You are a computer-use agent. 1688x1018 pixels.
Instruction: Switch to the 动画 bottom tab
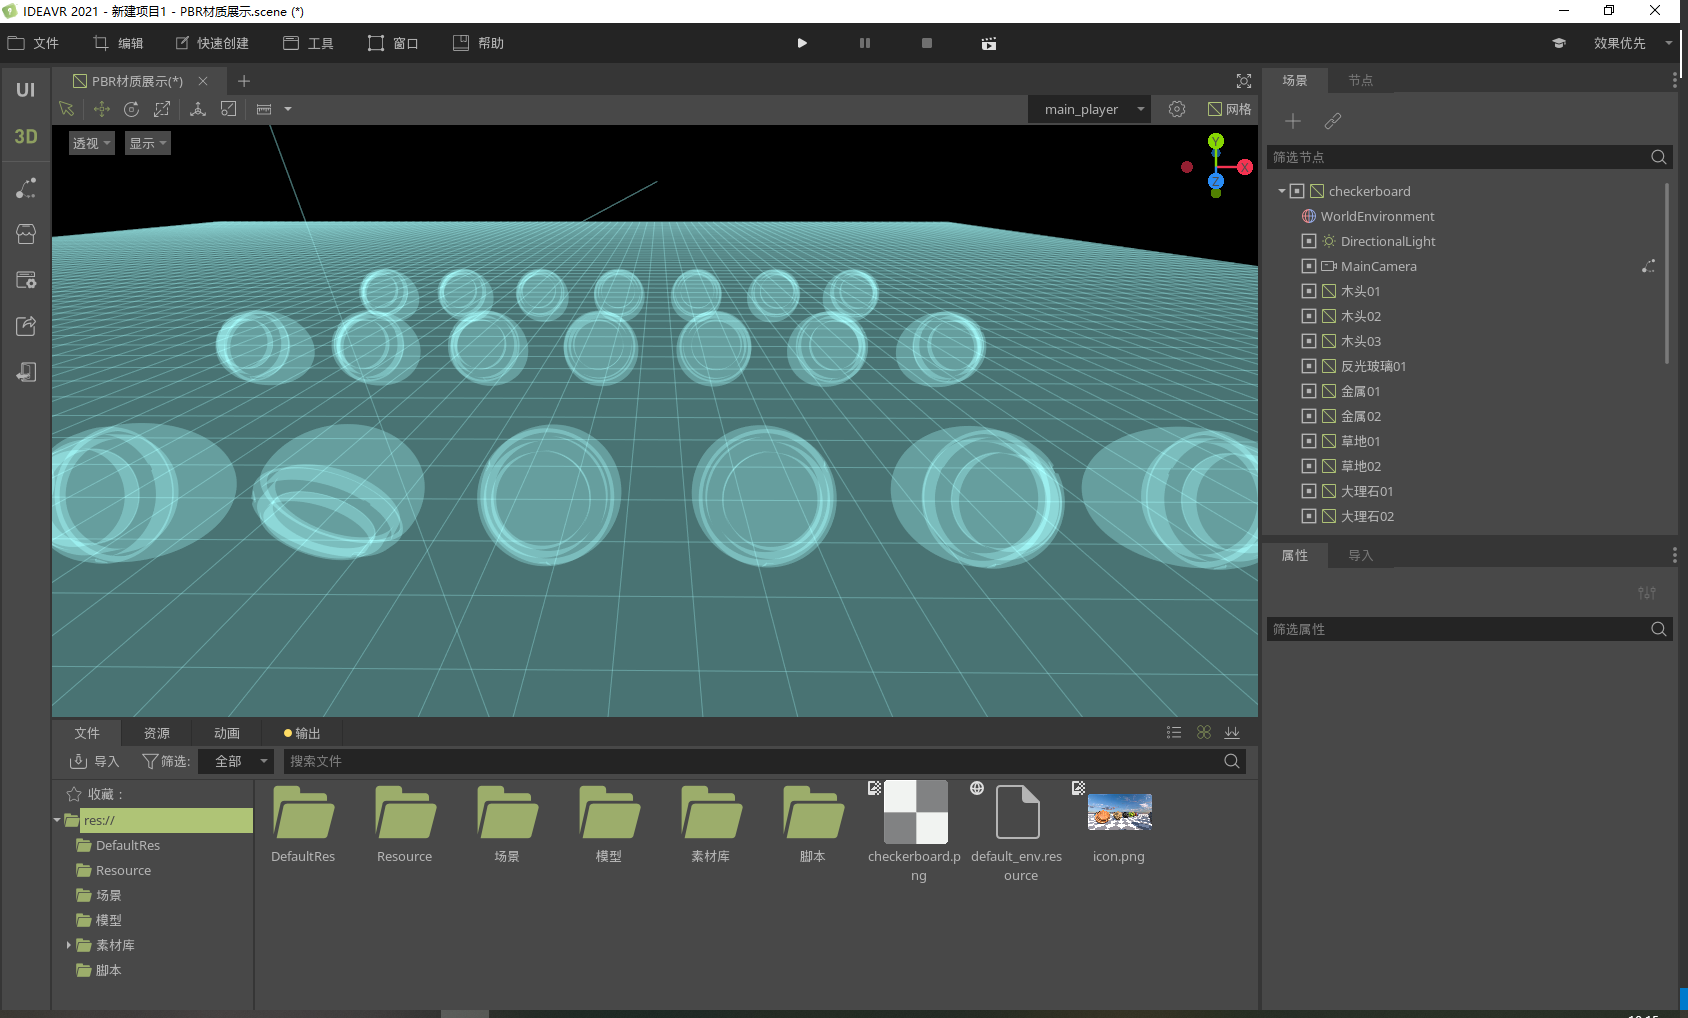(227, 733)
